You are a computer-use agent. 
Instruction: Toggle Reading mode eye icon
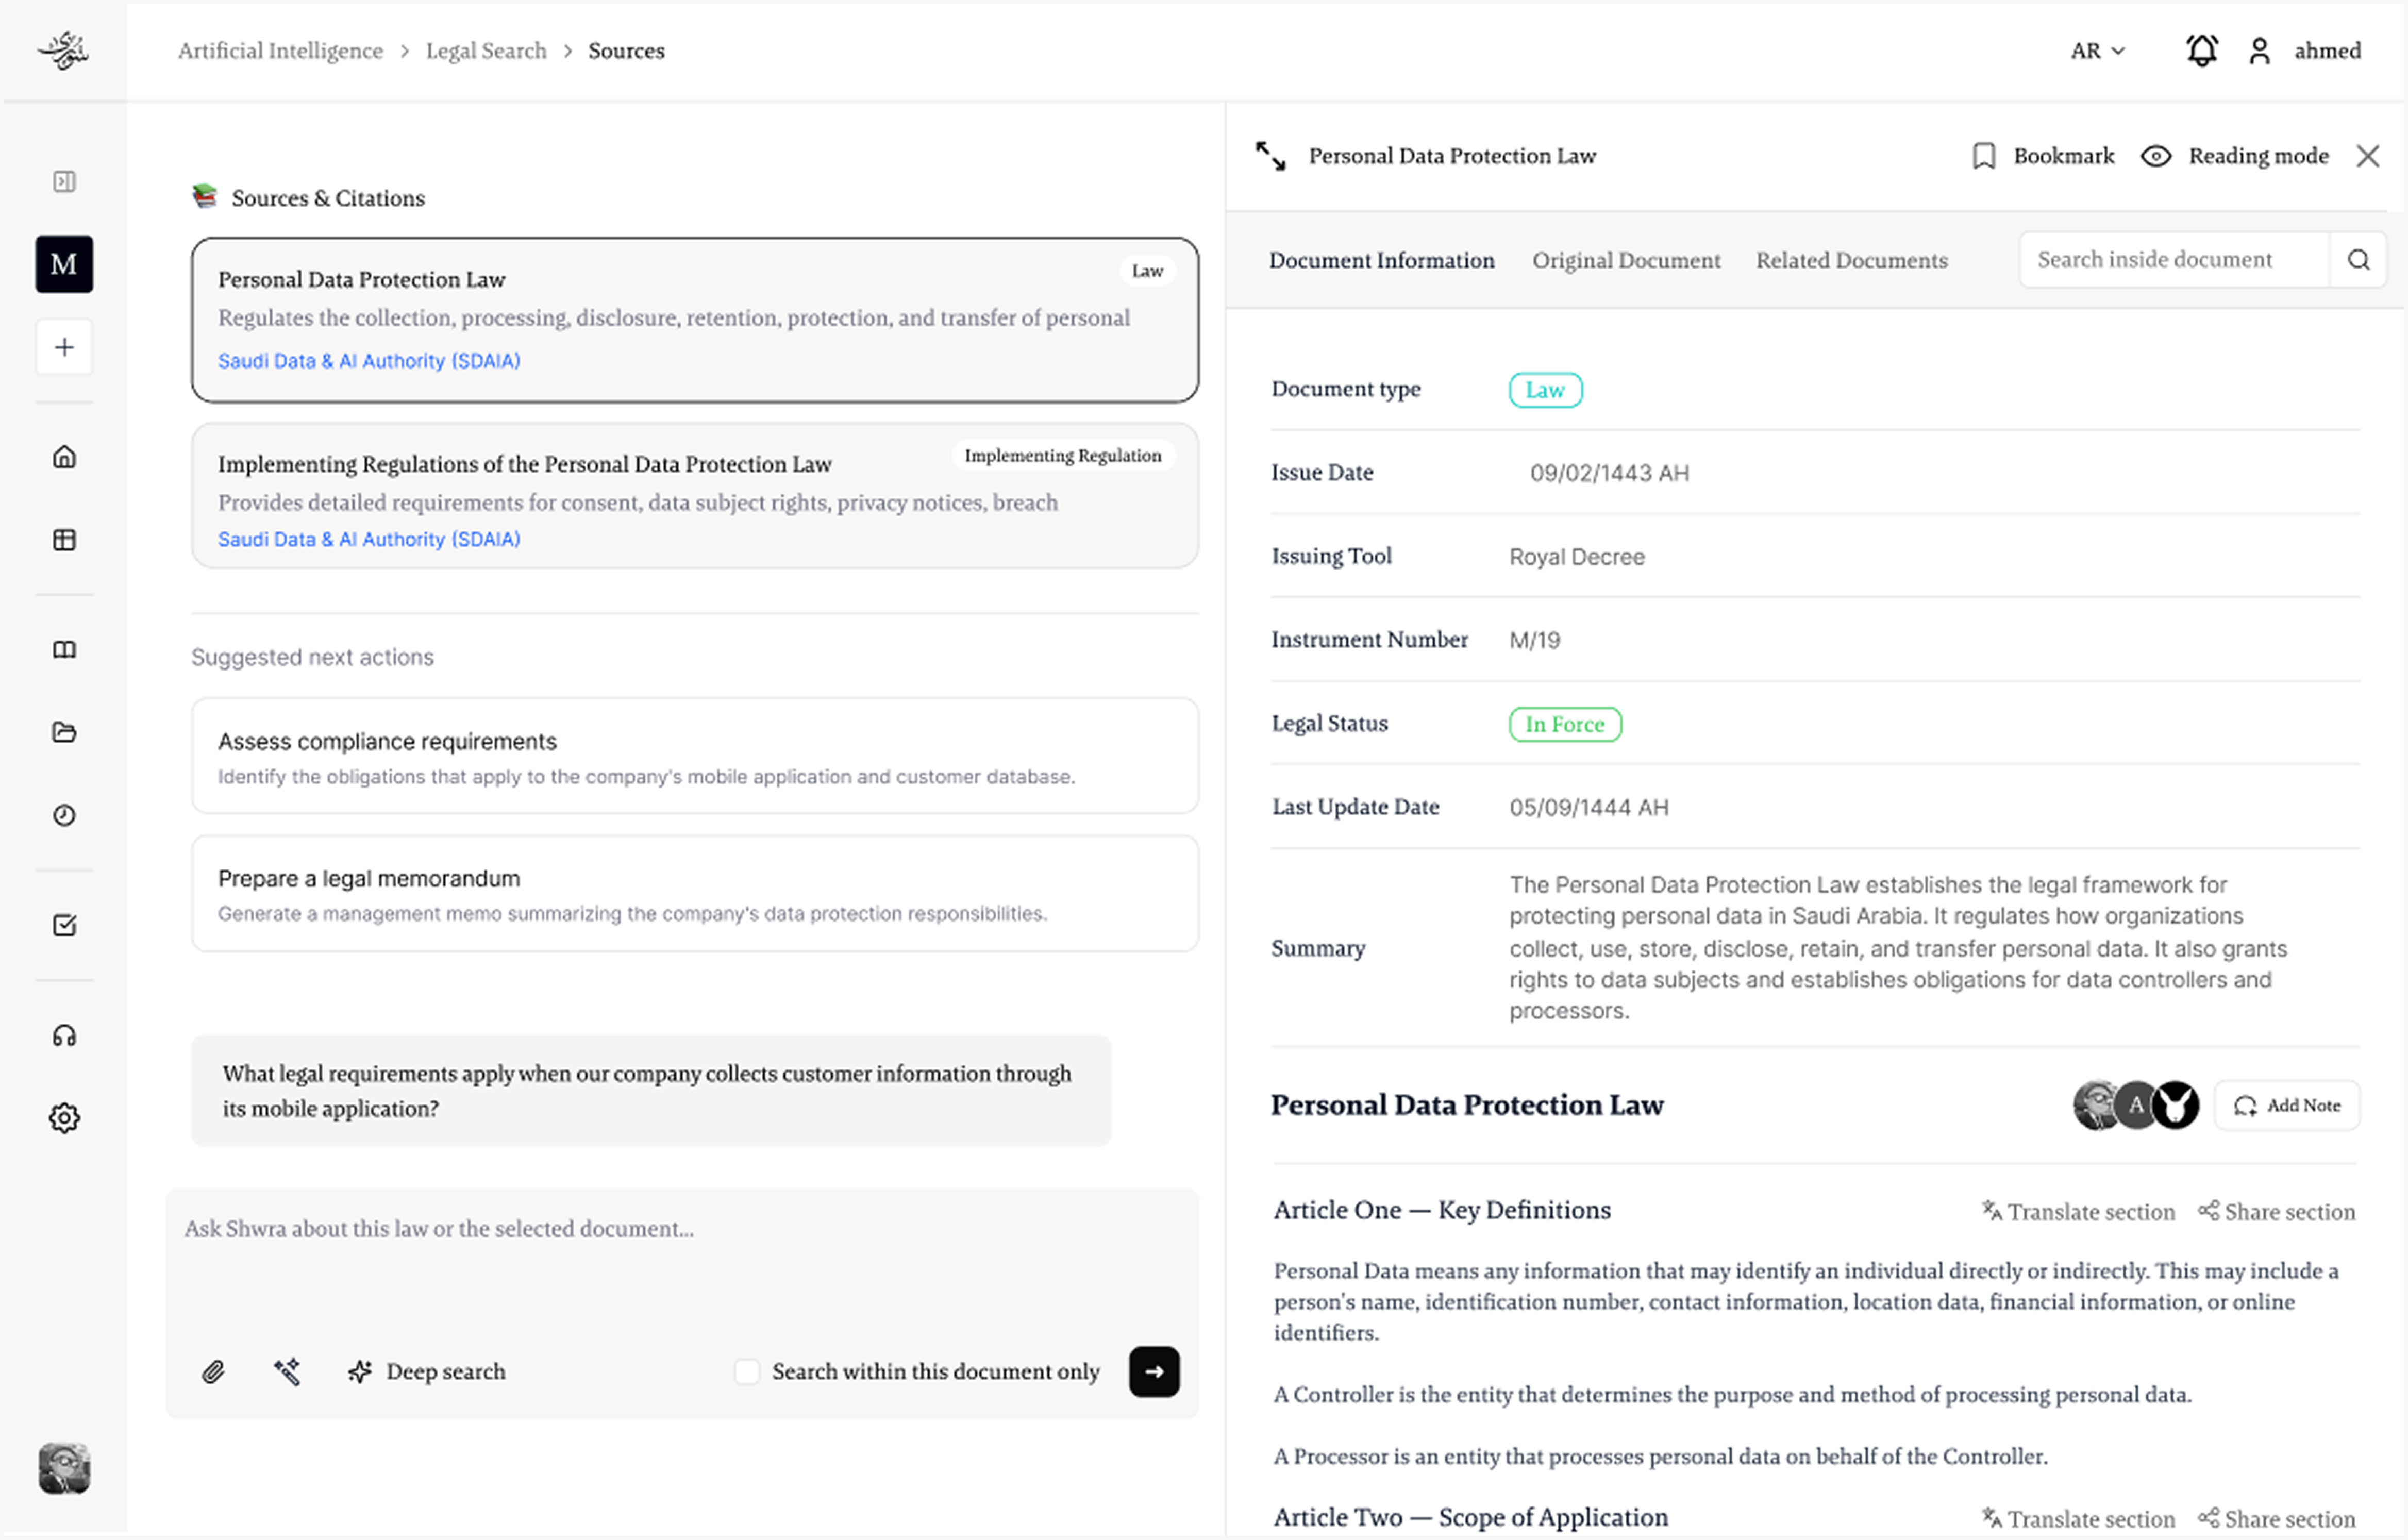2156,156
